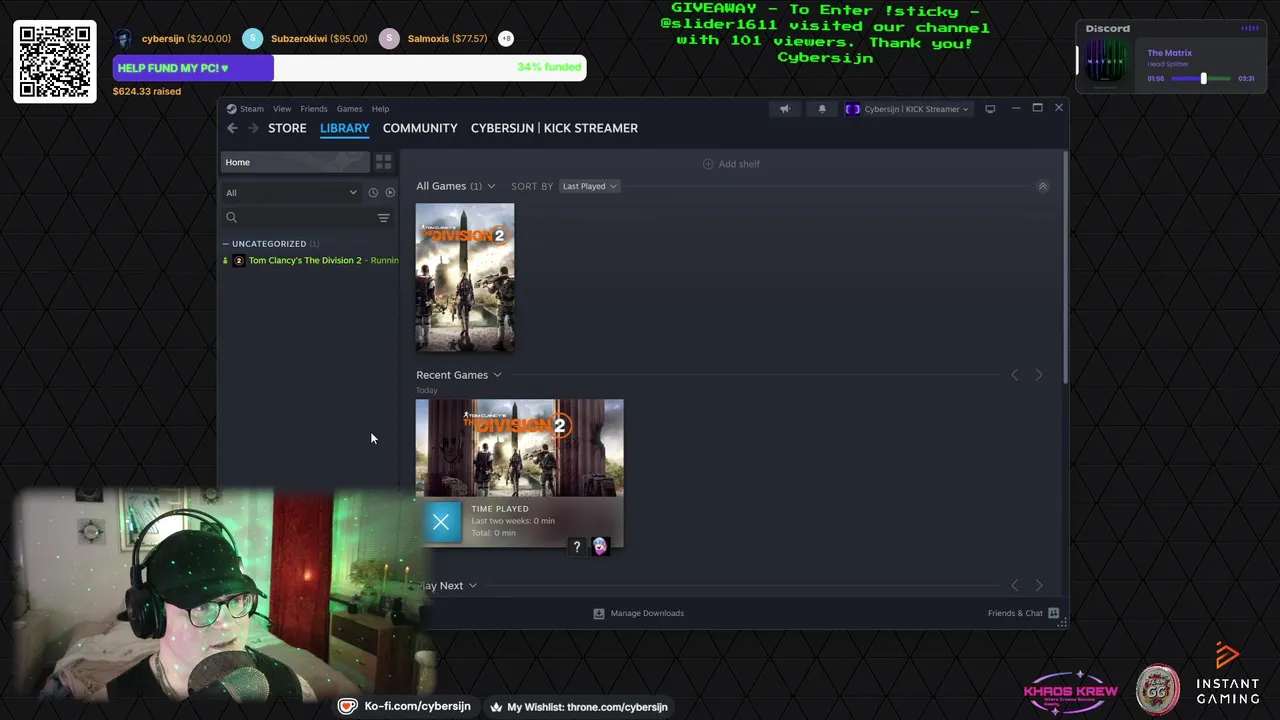
Task: Toggle sort by recent activity clock icon
Action: coord(373,193)
